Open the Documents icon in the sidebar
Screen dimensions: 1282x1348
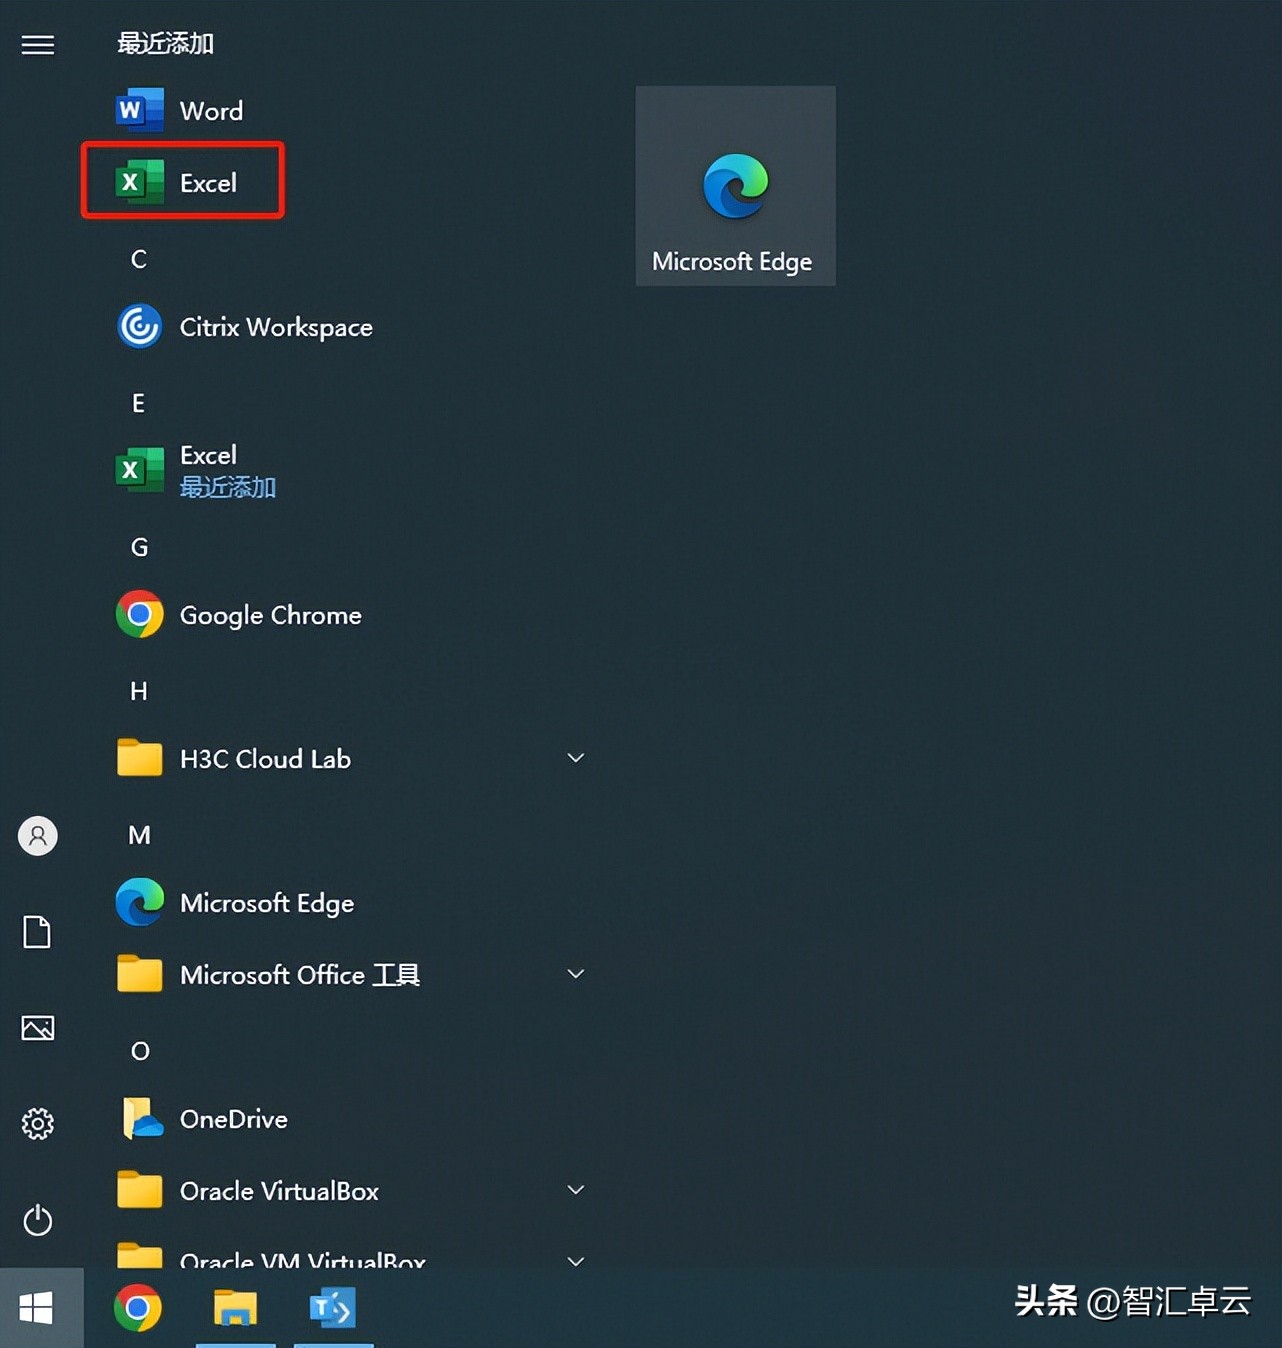(38, 932)
